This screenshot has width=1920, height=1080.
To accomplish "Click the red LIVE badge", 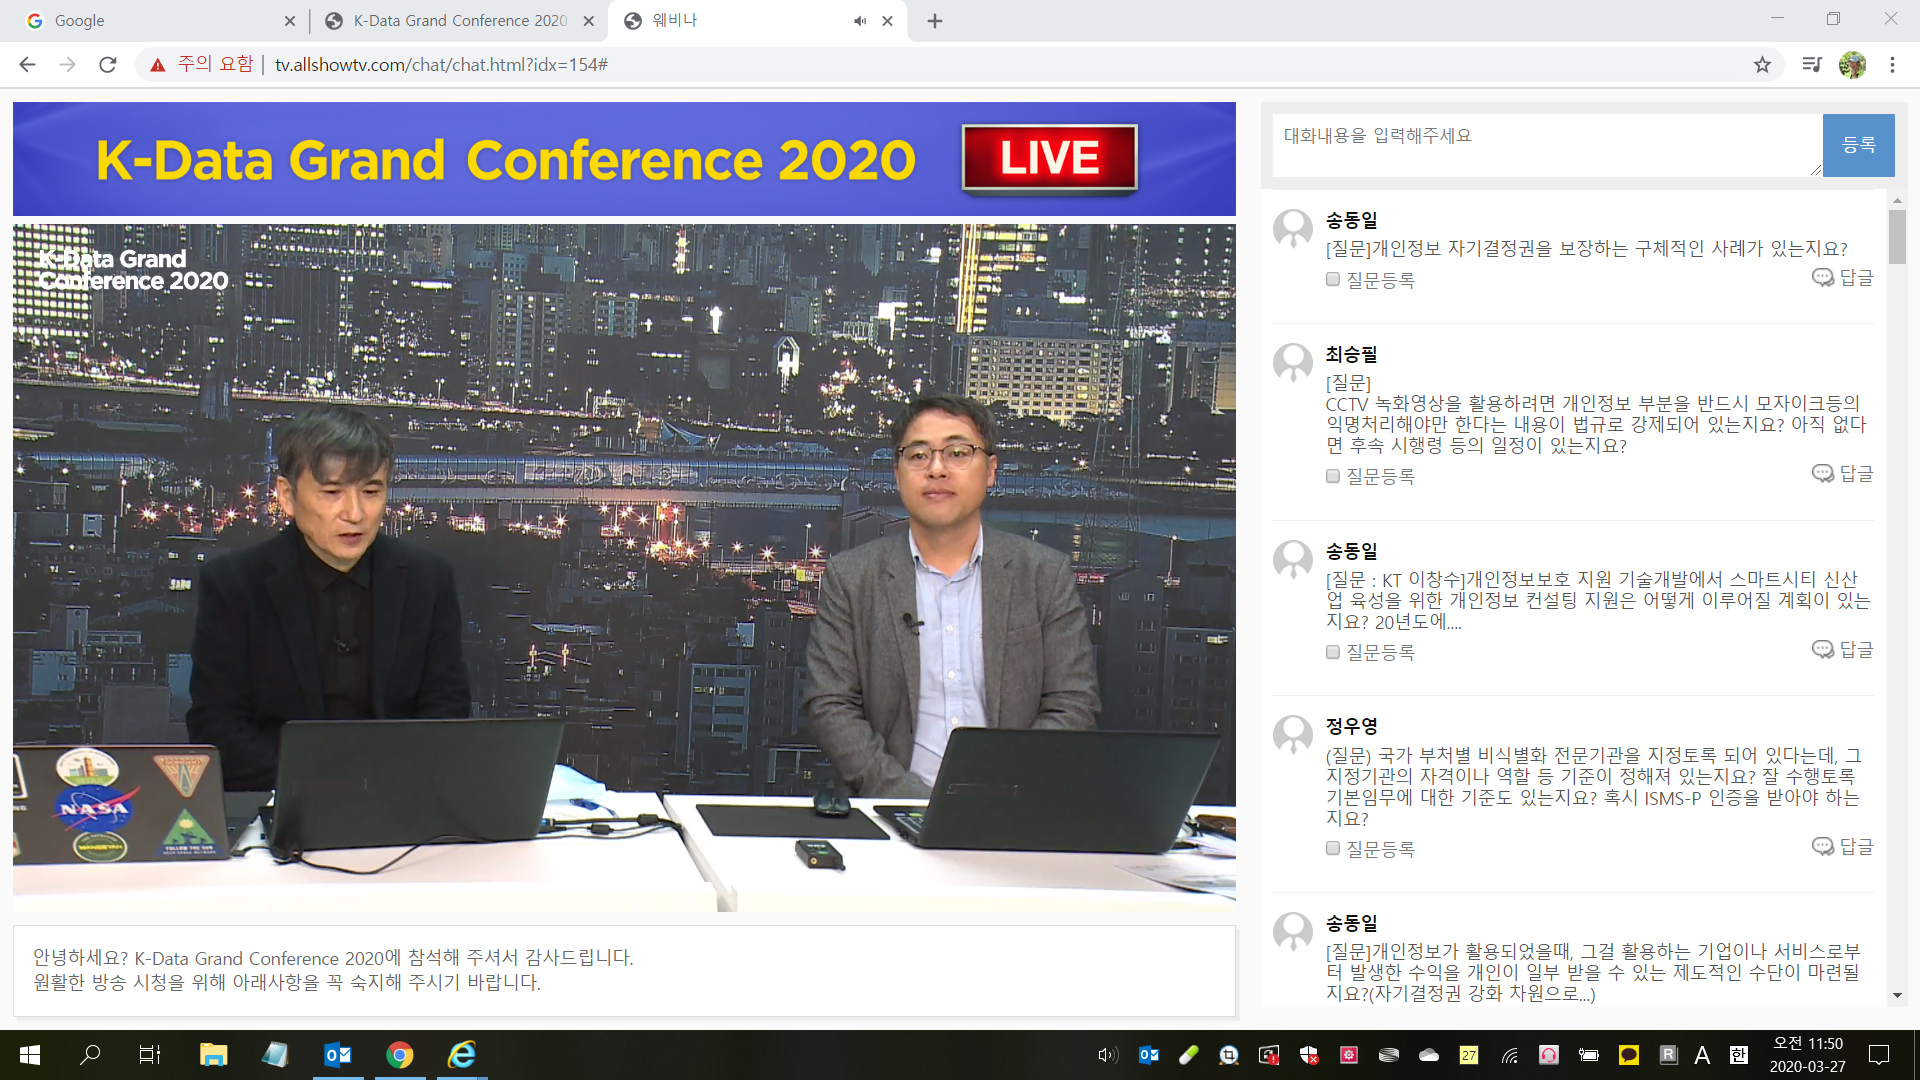I will (x=1049, y=158).
